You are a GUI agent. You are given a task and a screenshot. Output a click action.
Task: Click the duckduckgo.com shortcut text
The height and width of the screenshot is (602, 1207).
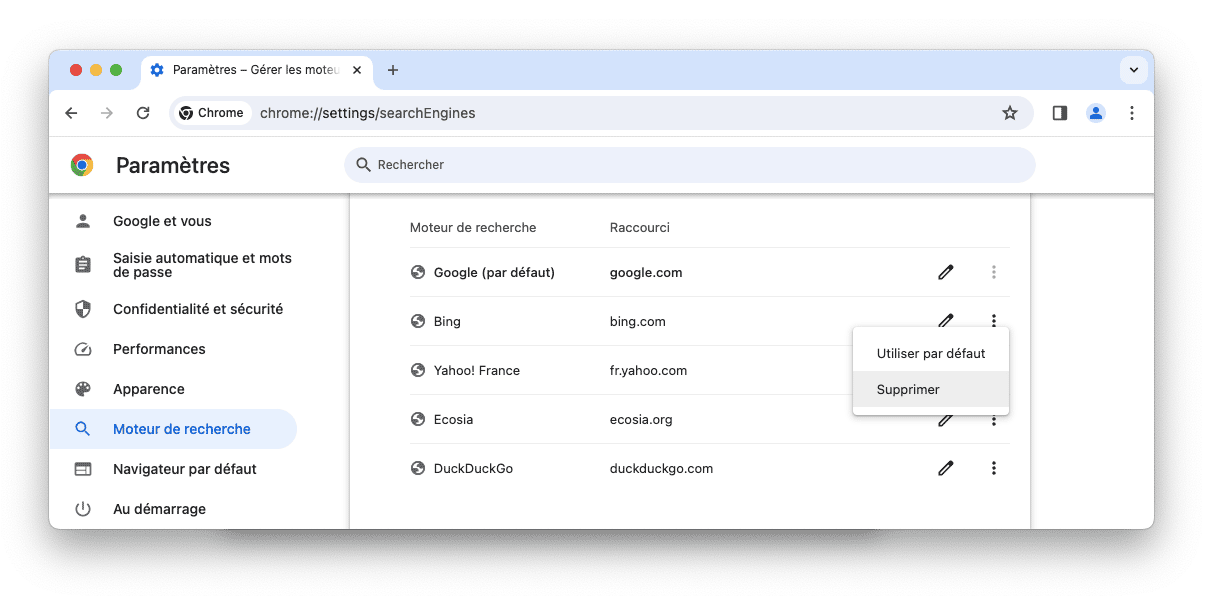pos(661,468)
